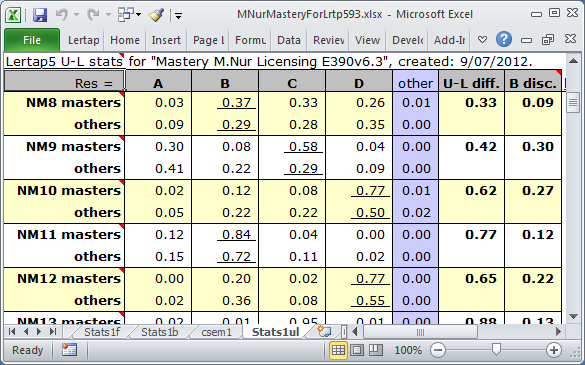The image size is (585, 365).
Task: Jump to the first sheet tab
Action: coord(12,331)
